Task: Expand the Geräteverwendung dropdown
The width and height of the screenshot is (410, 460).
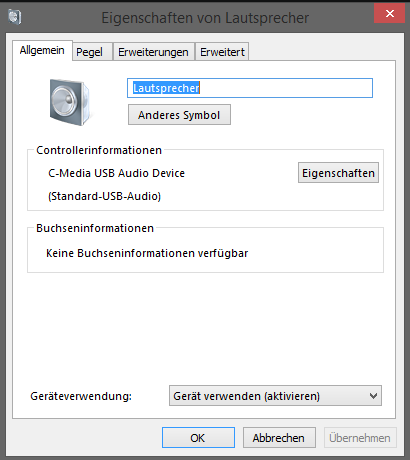Action: (275, 396)
